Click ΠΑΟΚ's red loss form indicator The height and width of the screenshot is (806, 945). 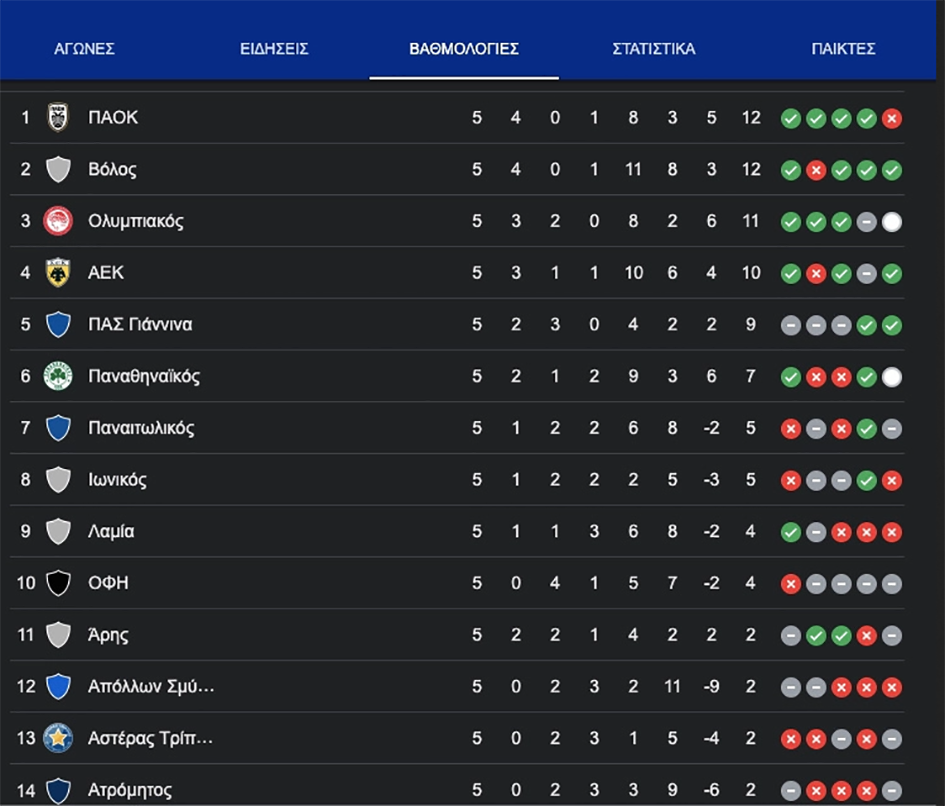891,119
